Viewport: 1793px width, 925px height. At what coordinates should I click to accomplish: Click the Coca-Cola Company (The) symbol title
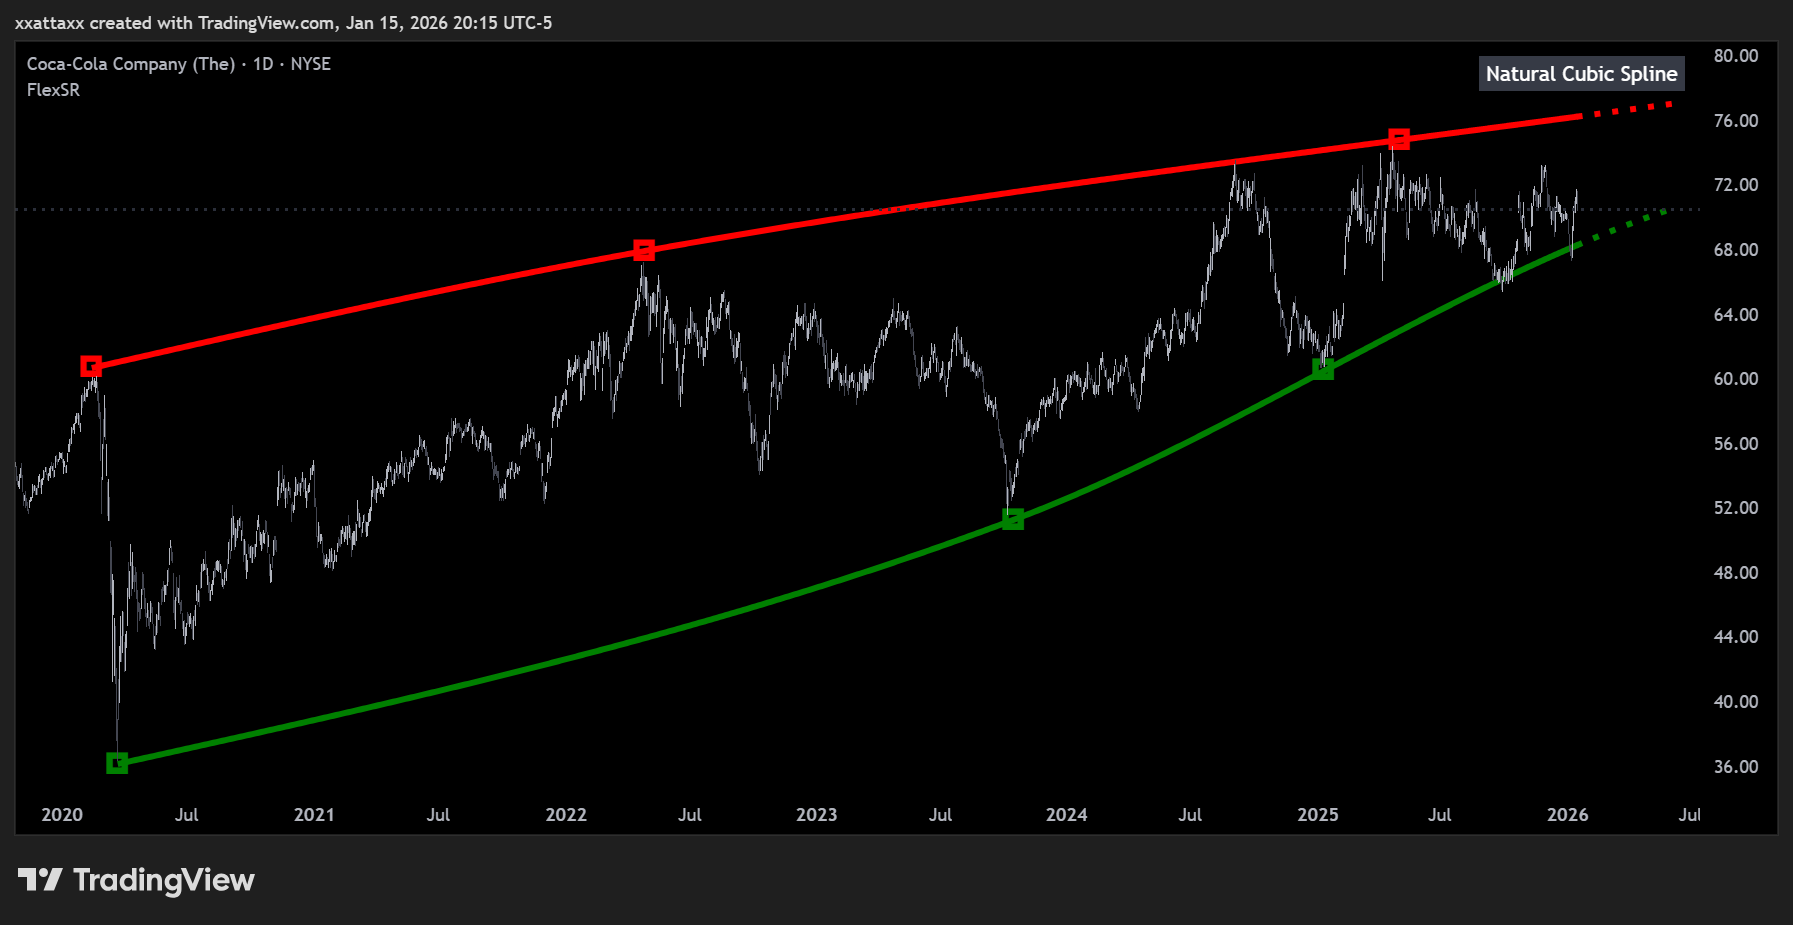(x=130, y=64)
